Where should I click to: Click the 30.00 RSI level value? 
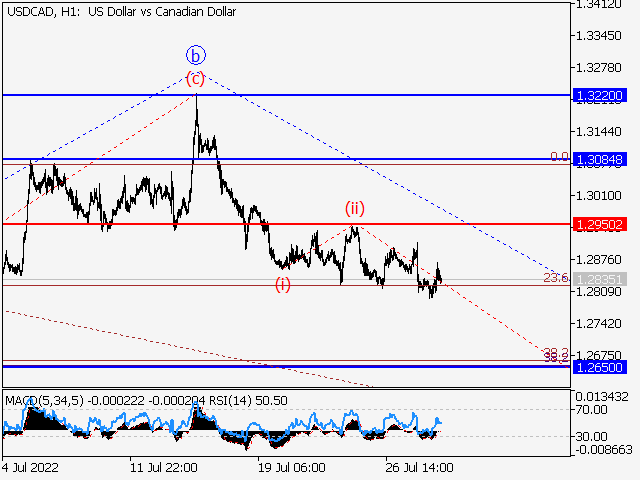pos(591,436)
